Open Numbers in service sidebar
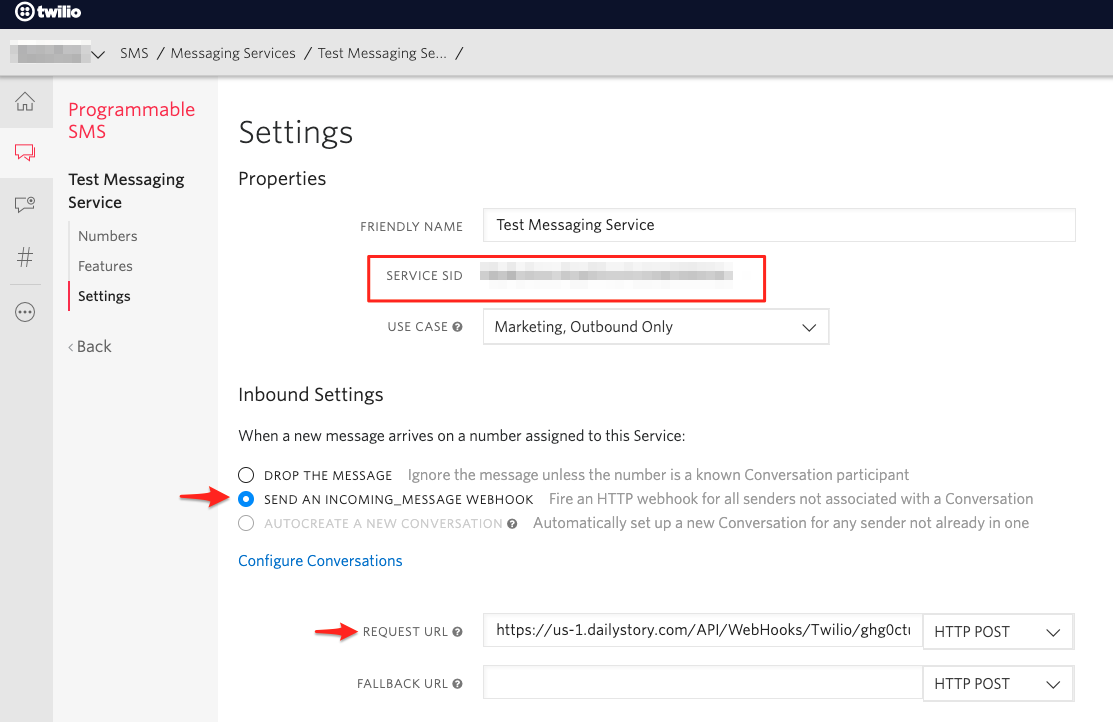Screen dimensions: 1113x722 point(108,236)
